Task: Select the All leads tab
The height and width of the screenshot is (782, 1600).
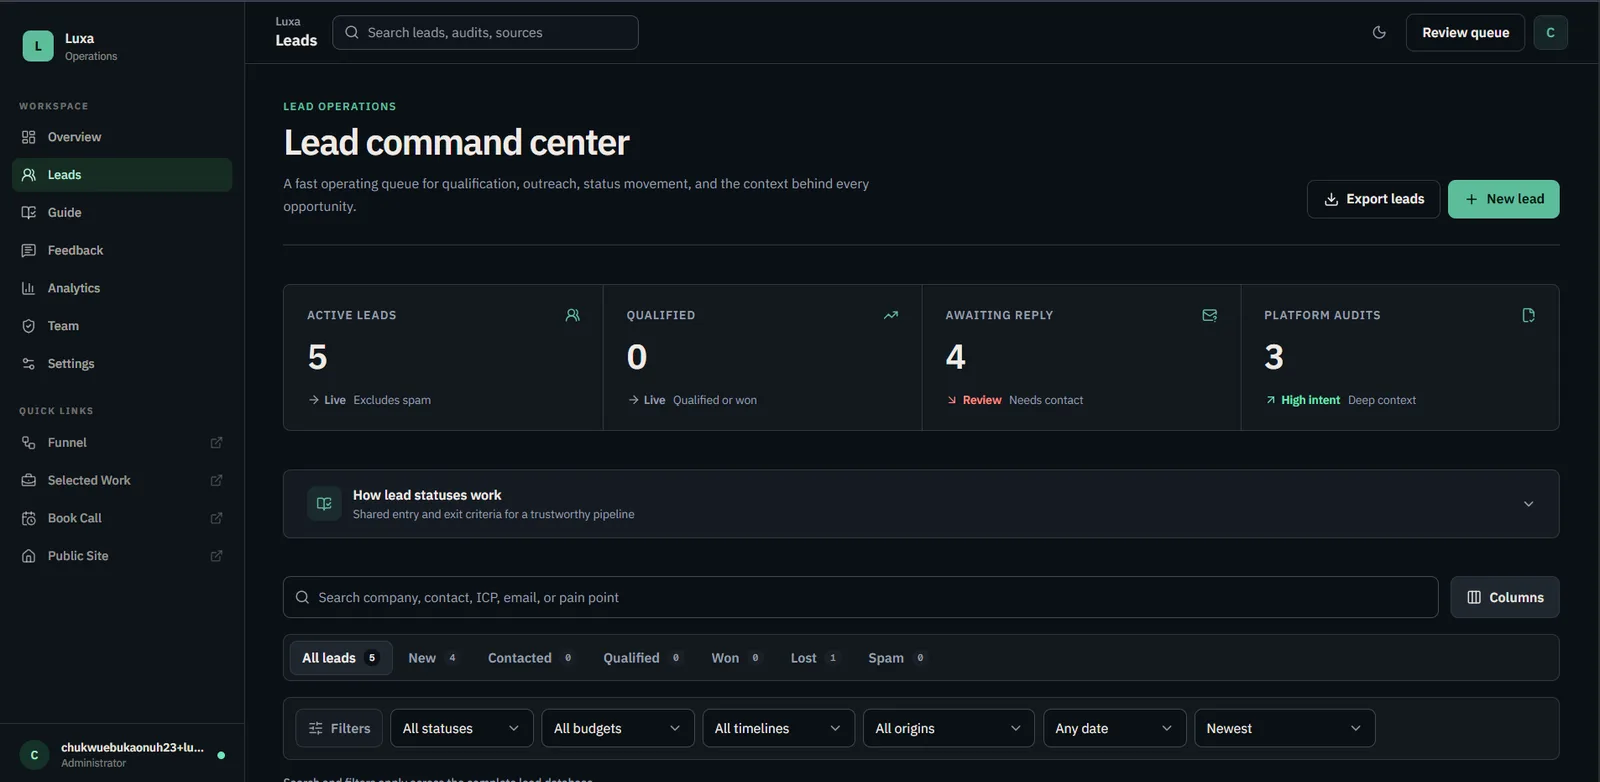Action: [341, 658]
